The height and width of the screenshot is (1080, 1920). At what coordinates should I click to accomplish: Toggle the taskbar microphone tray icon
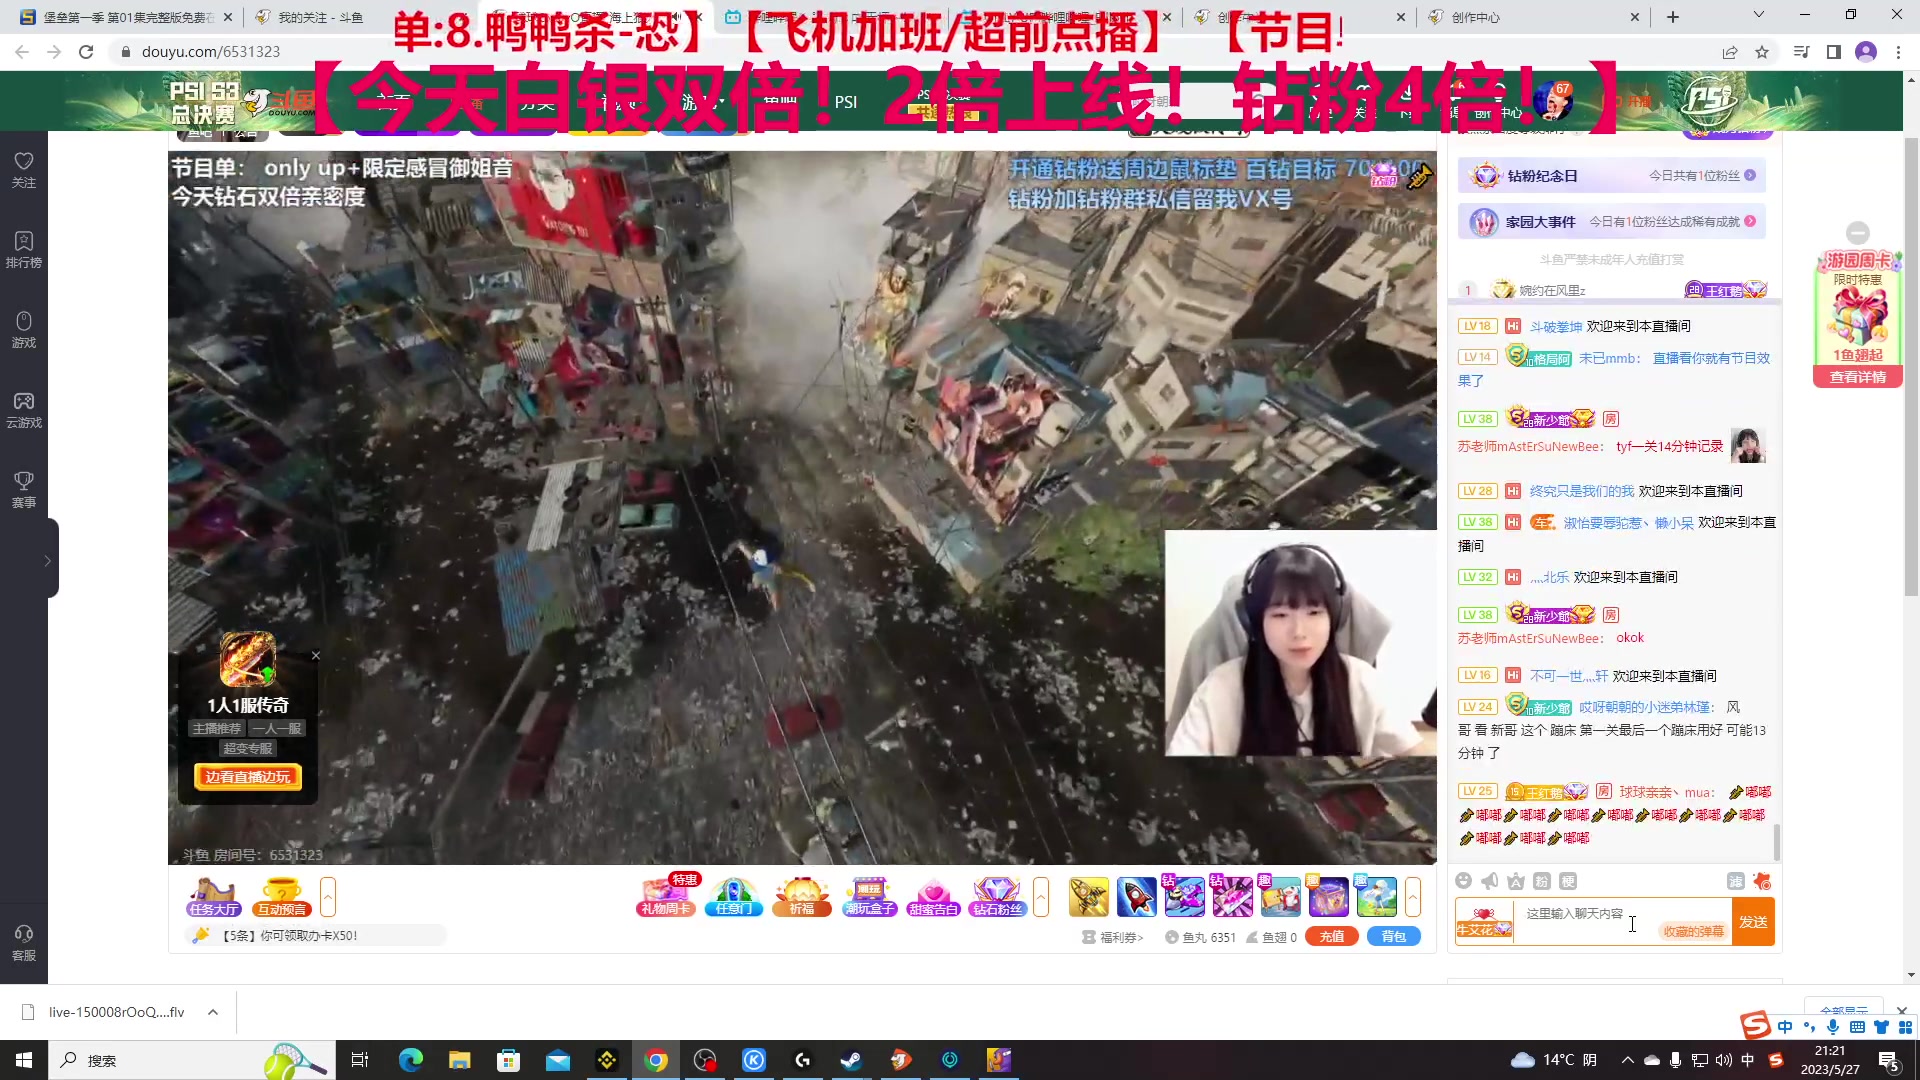coord(1675,1060)
